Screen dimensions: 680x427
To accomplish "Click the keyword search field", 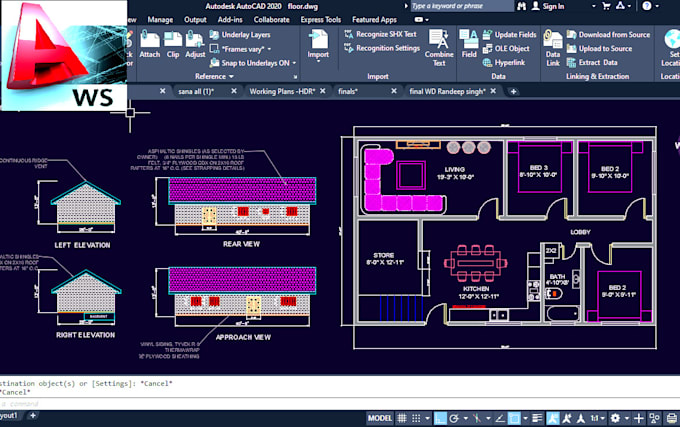I will coord(461,6).
